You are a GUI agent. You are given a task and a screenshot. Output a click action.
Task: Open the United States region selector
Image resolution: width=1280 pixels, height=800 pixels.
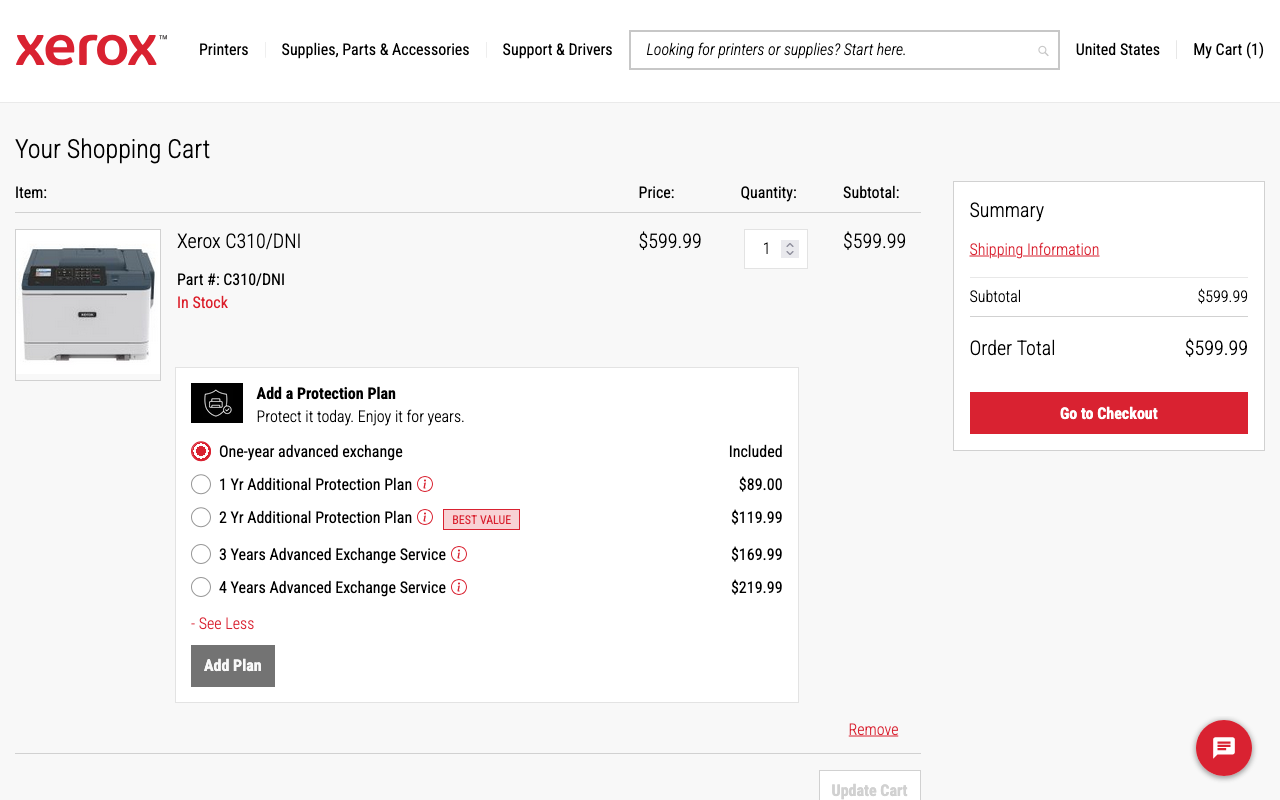(1117, 50)
